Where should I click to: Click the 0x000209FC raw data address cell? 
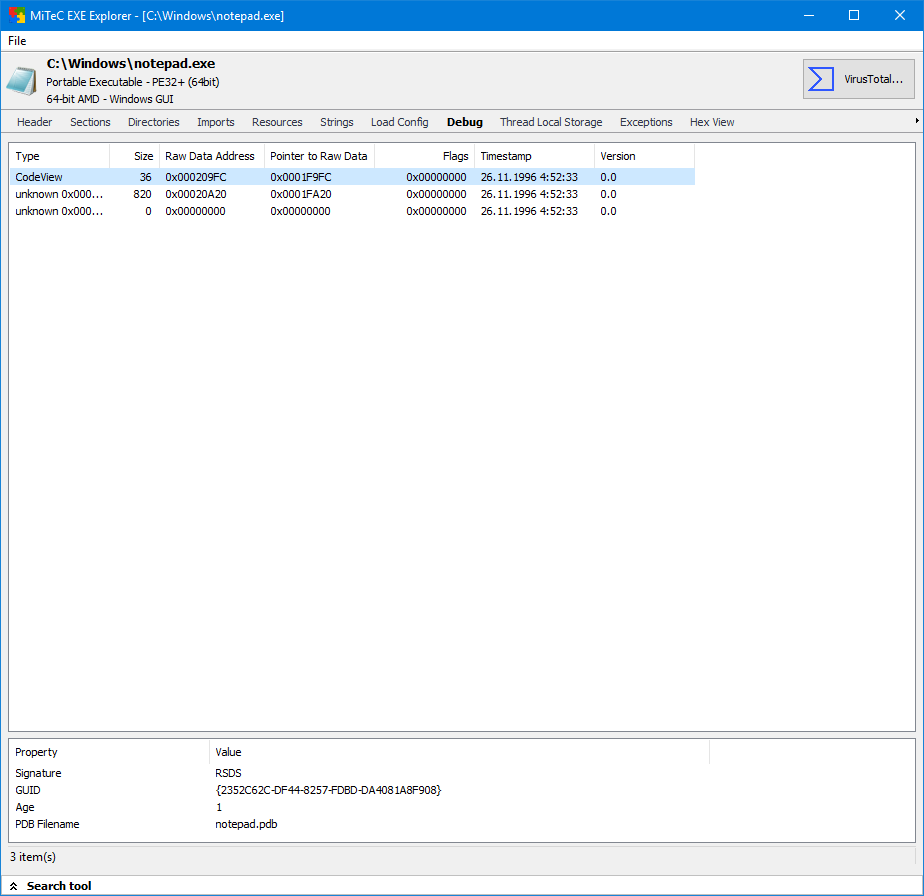(196, 177)
